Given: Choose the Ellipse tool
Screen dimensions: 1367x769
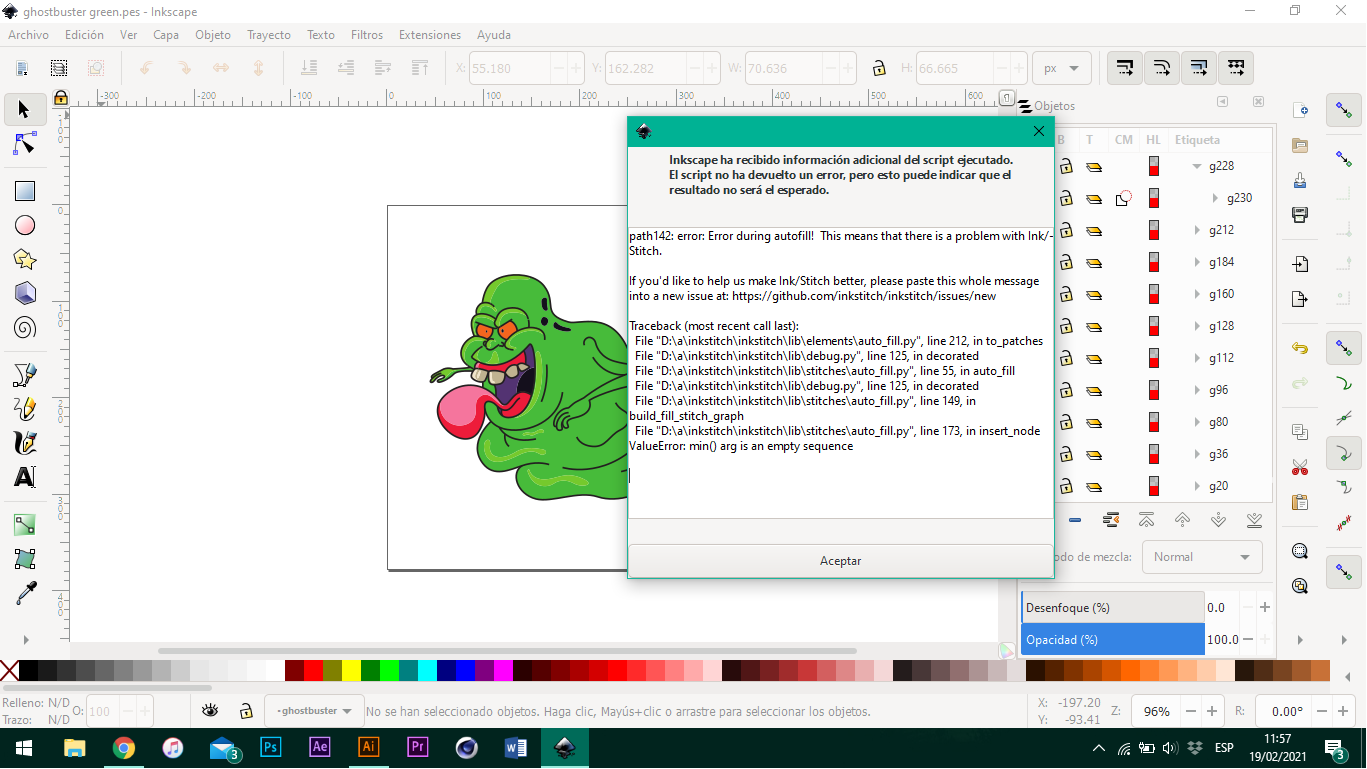Looking at the screenshot, I should 25,225.
